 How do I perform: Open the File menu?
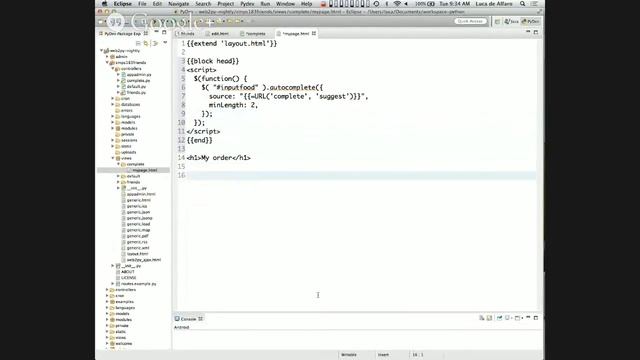142,4
